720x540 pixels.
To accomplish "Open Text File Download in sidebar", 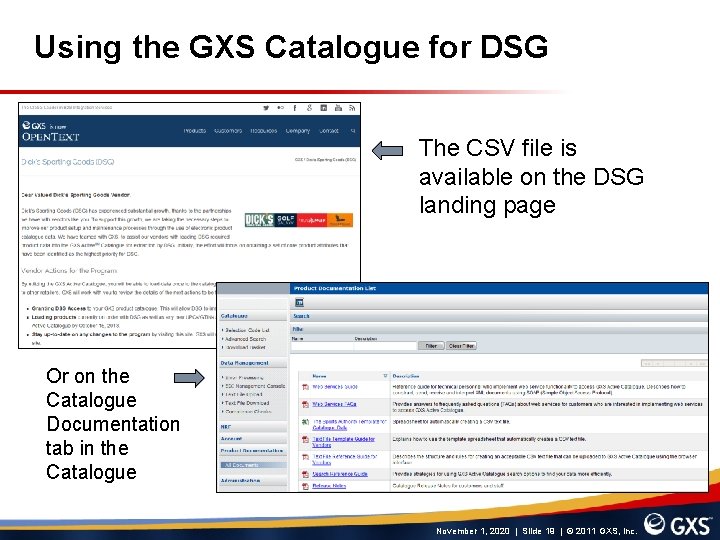I will coord(247,403).
